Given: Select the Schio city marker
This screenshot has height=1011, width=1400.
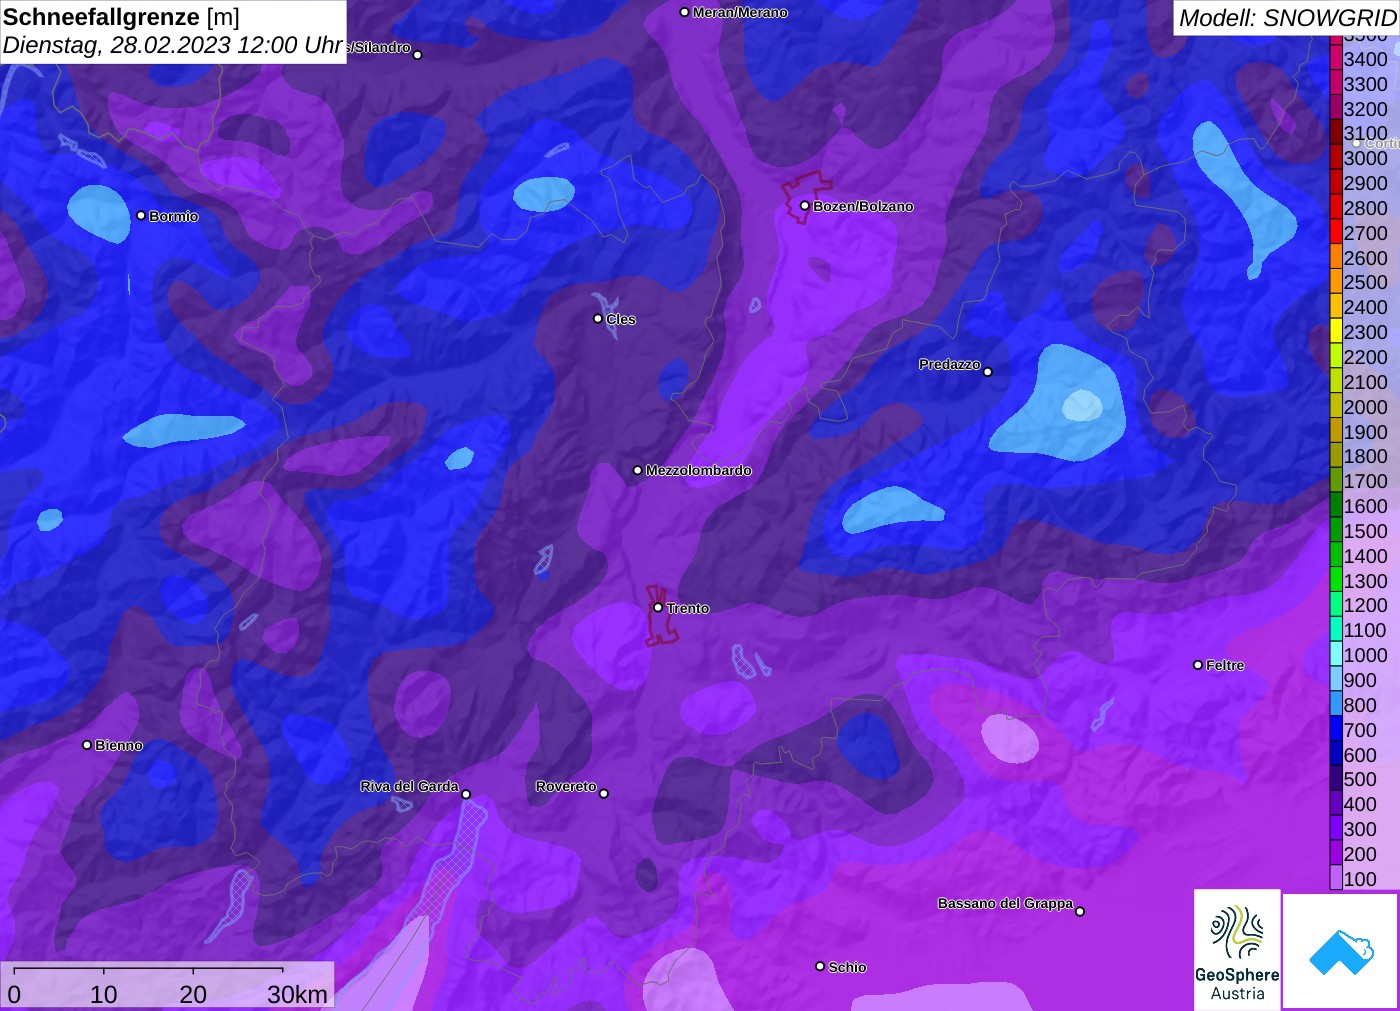Looking at the screenshot, I should click(x=820, y=967).
